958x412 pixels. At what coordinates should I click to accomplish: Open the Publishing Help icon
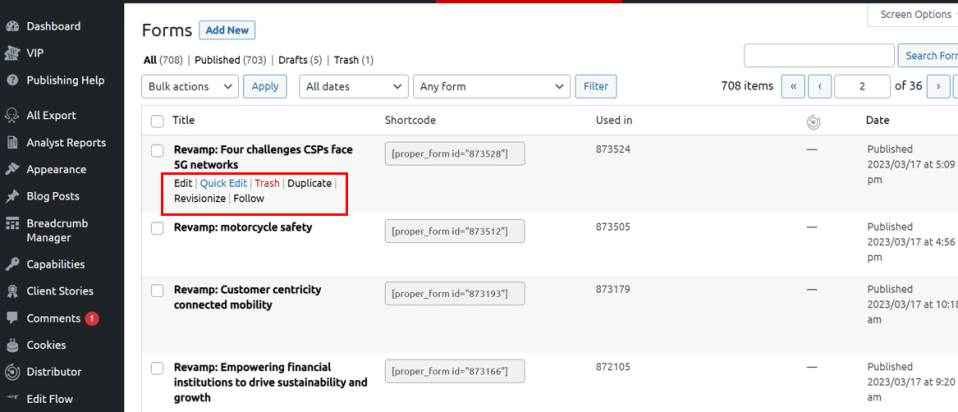coord(12,80)
